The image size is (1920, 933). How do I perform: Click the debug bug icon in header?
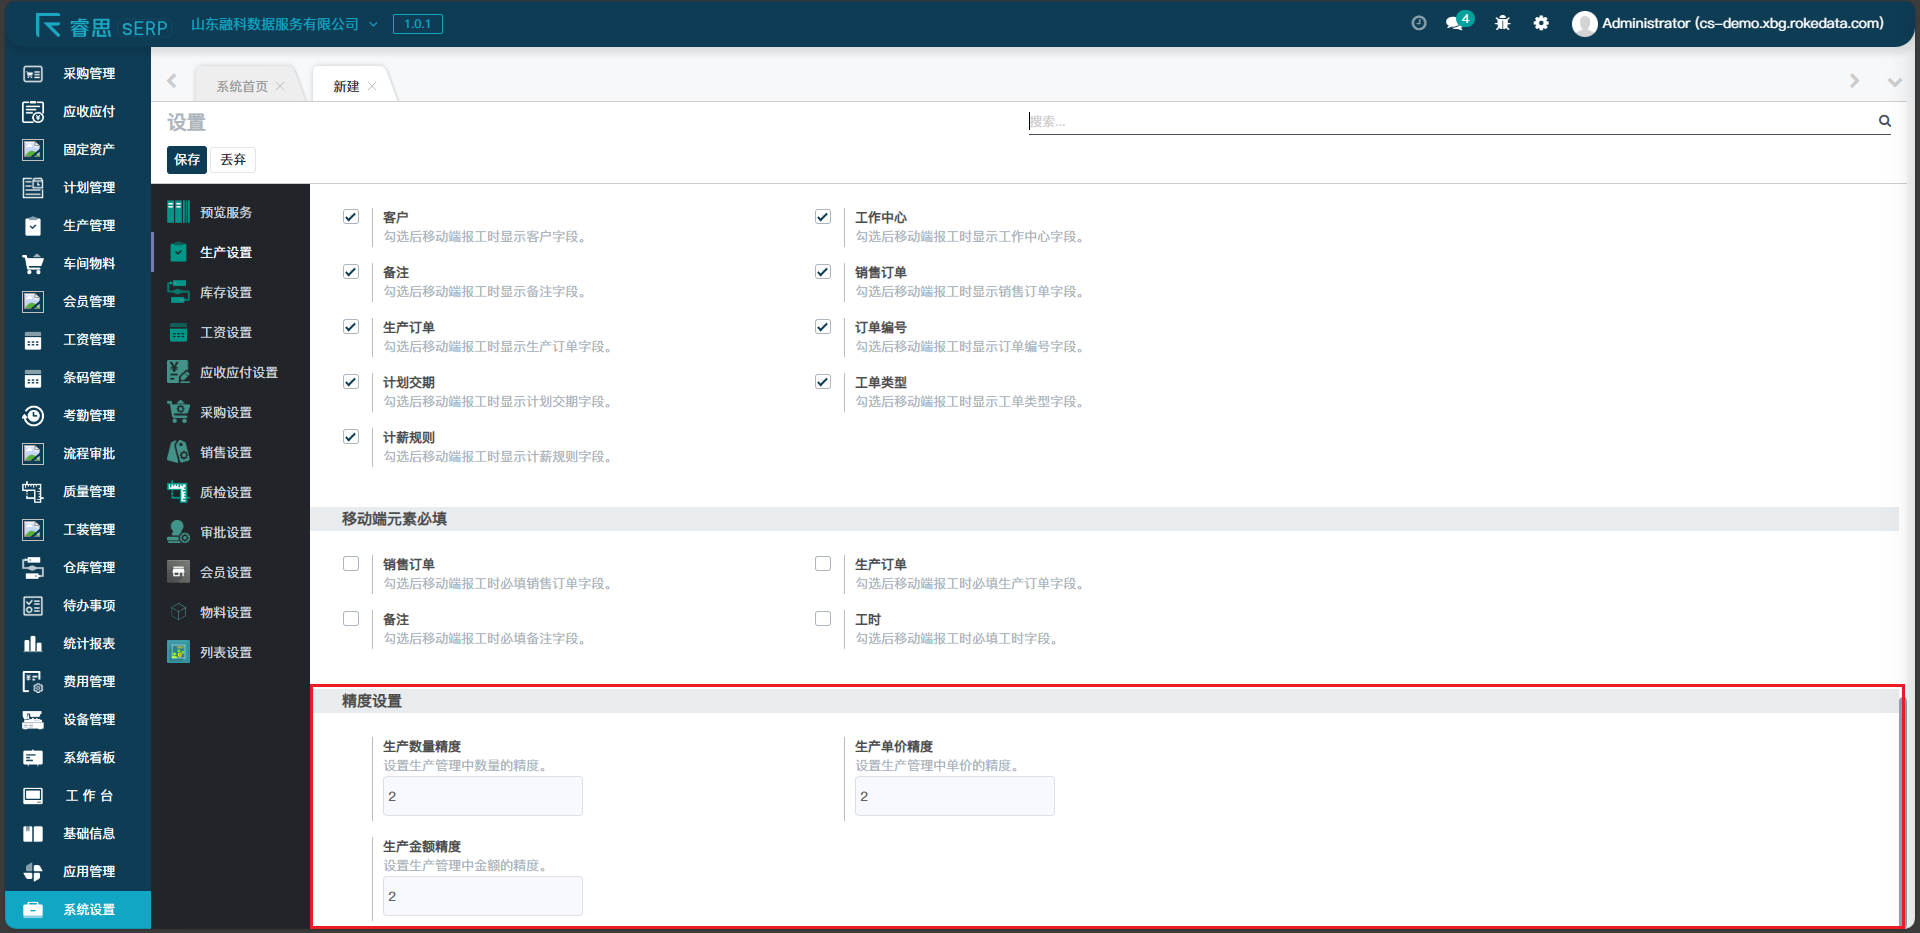[1502, 23]
